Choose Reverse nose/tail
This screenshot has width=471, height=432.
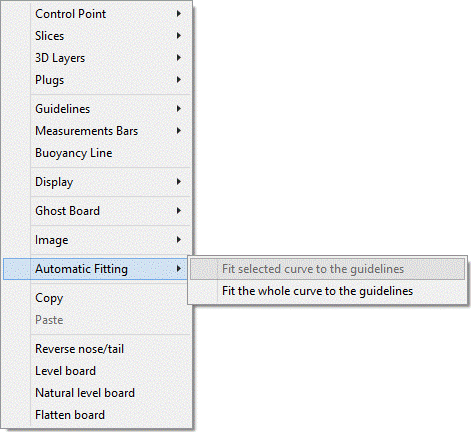(97, 349)
